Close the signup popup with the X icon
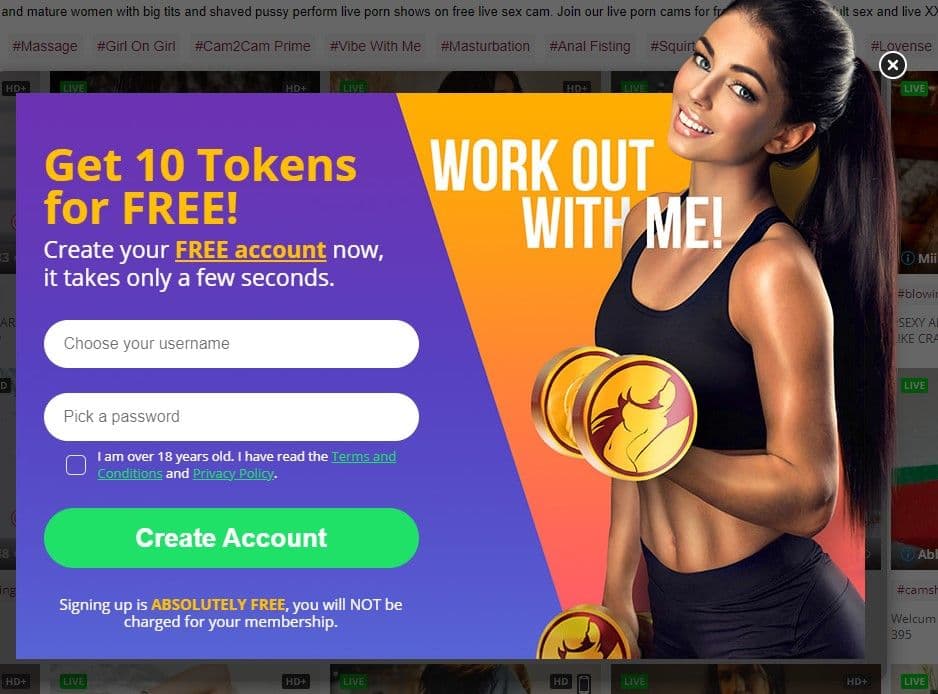Image resolution: width=938 pixels, height=694 pixels. [x=893, y=65]
